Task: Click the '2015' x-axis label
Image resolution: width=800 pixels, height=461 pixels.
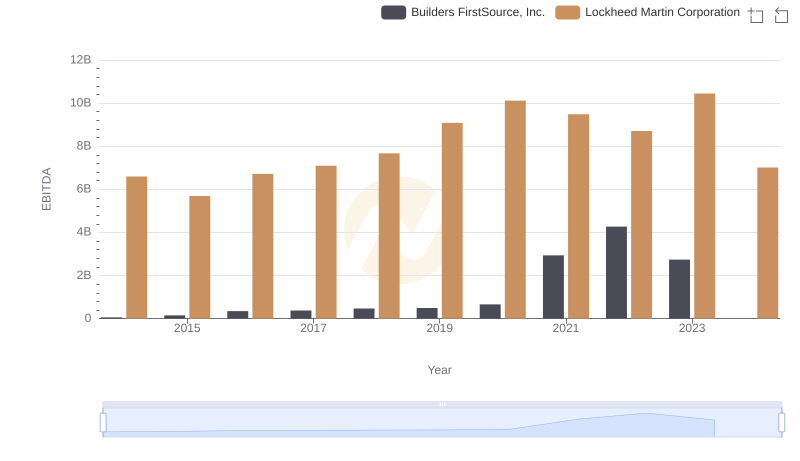Action: pos(187,328)
